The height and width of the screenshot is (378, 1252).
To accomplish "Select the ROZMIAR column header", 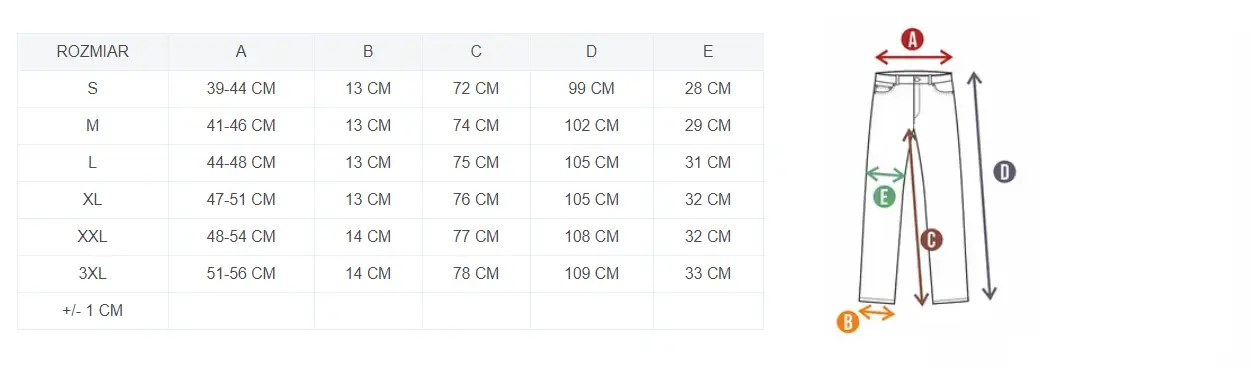I will tap(93, 52).
